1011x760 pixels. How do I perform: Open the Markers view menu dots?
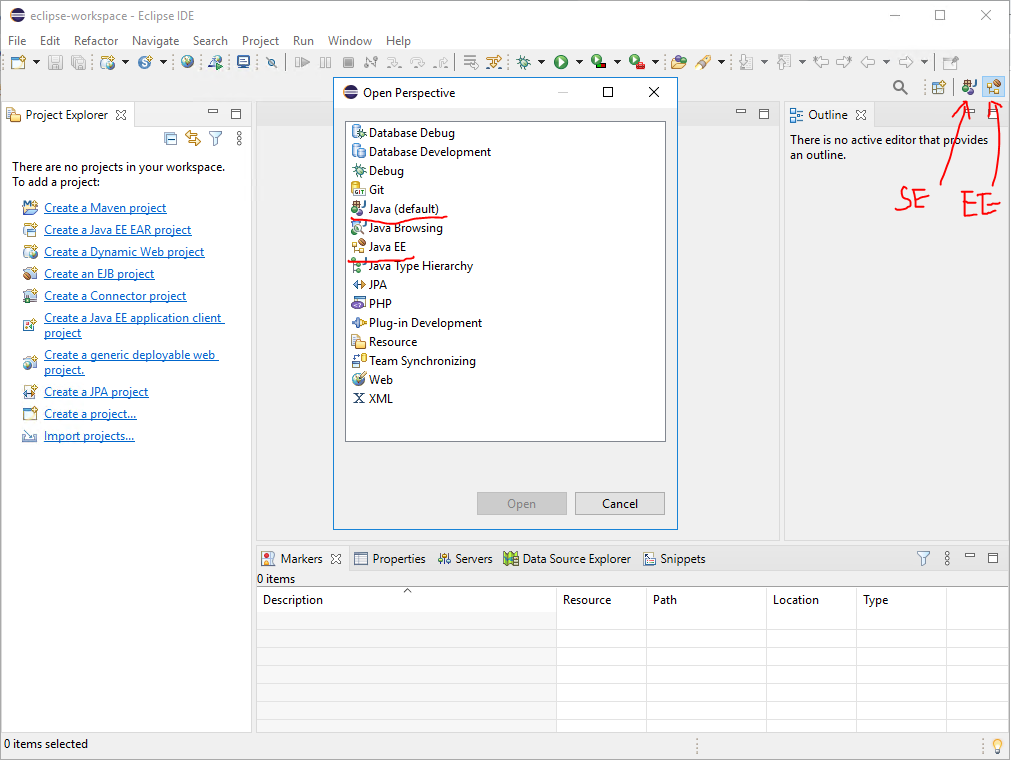click(947, 559)
